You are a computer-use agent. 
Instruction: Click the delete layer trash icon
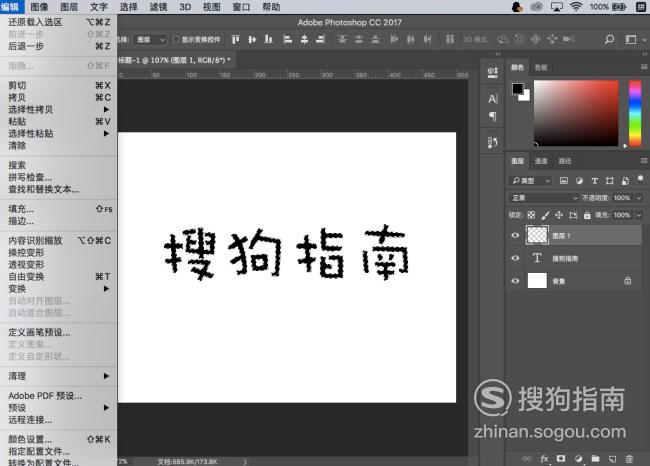tap(629, 458)
